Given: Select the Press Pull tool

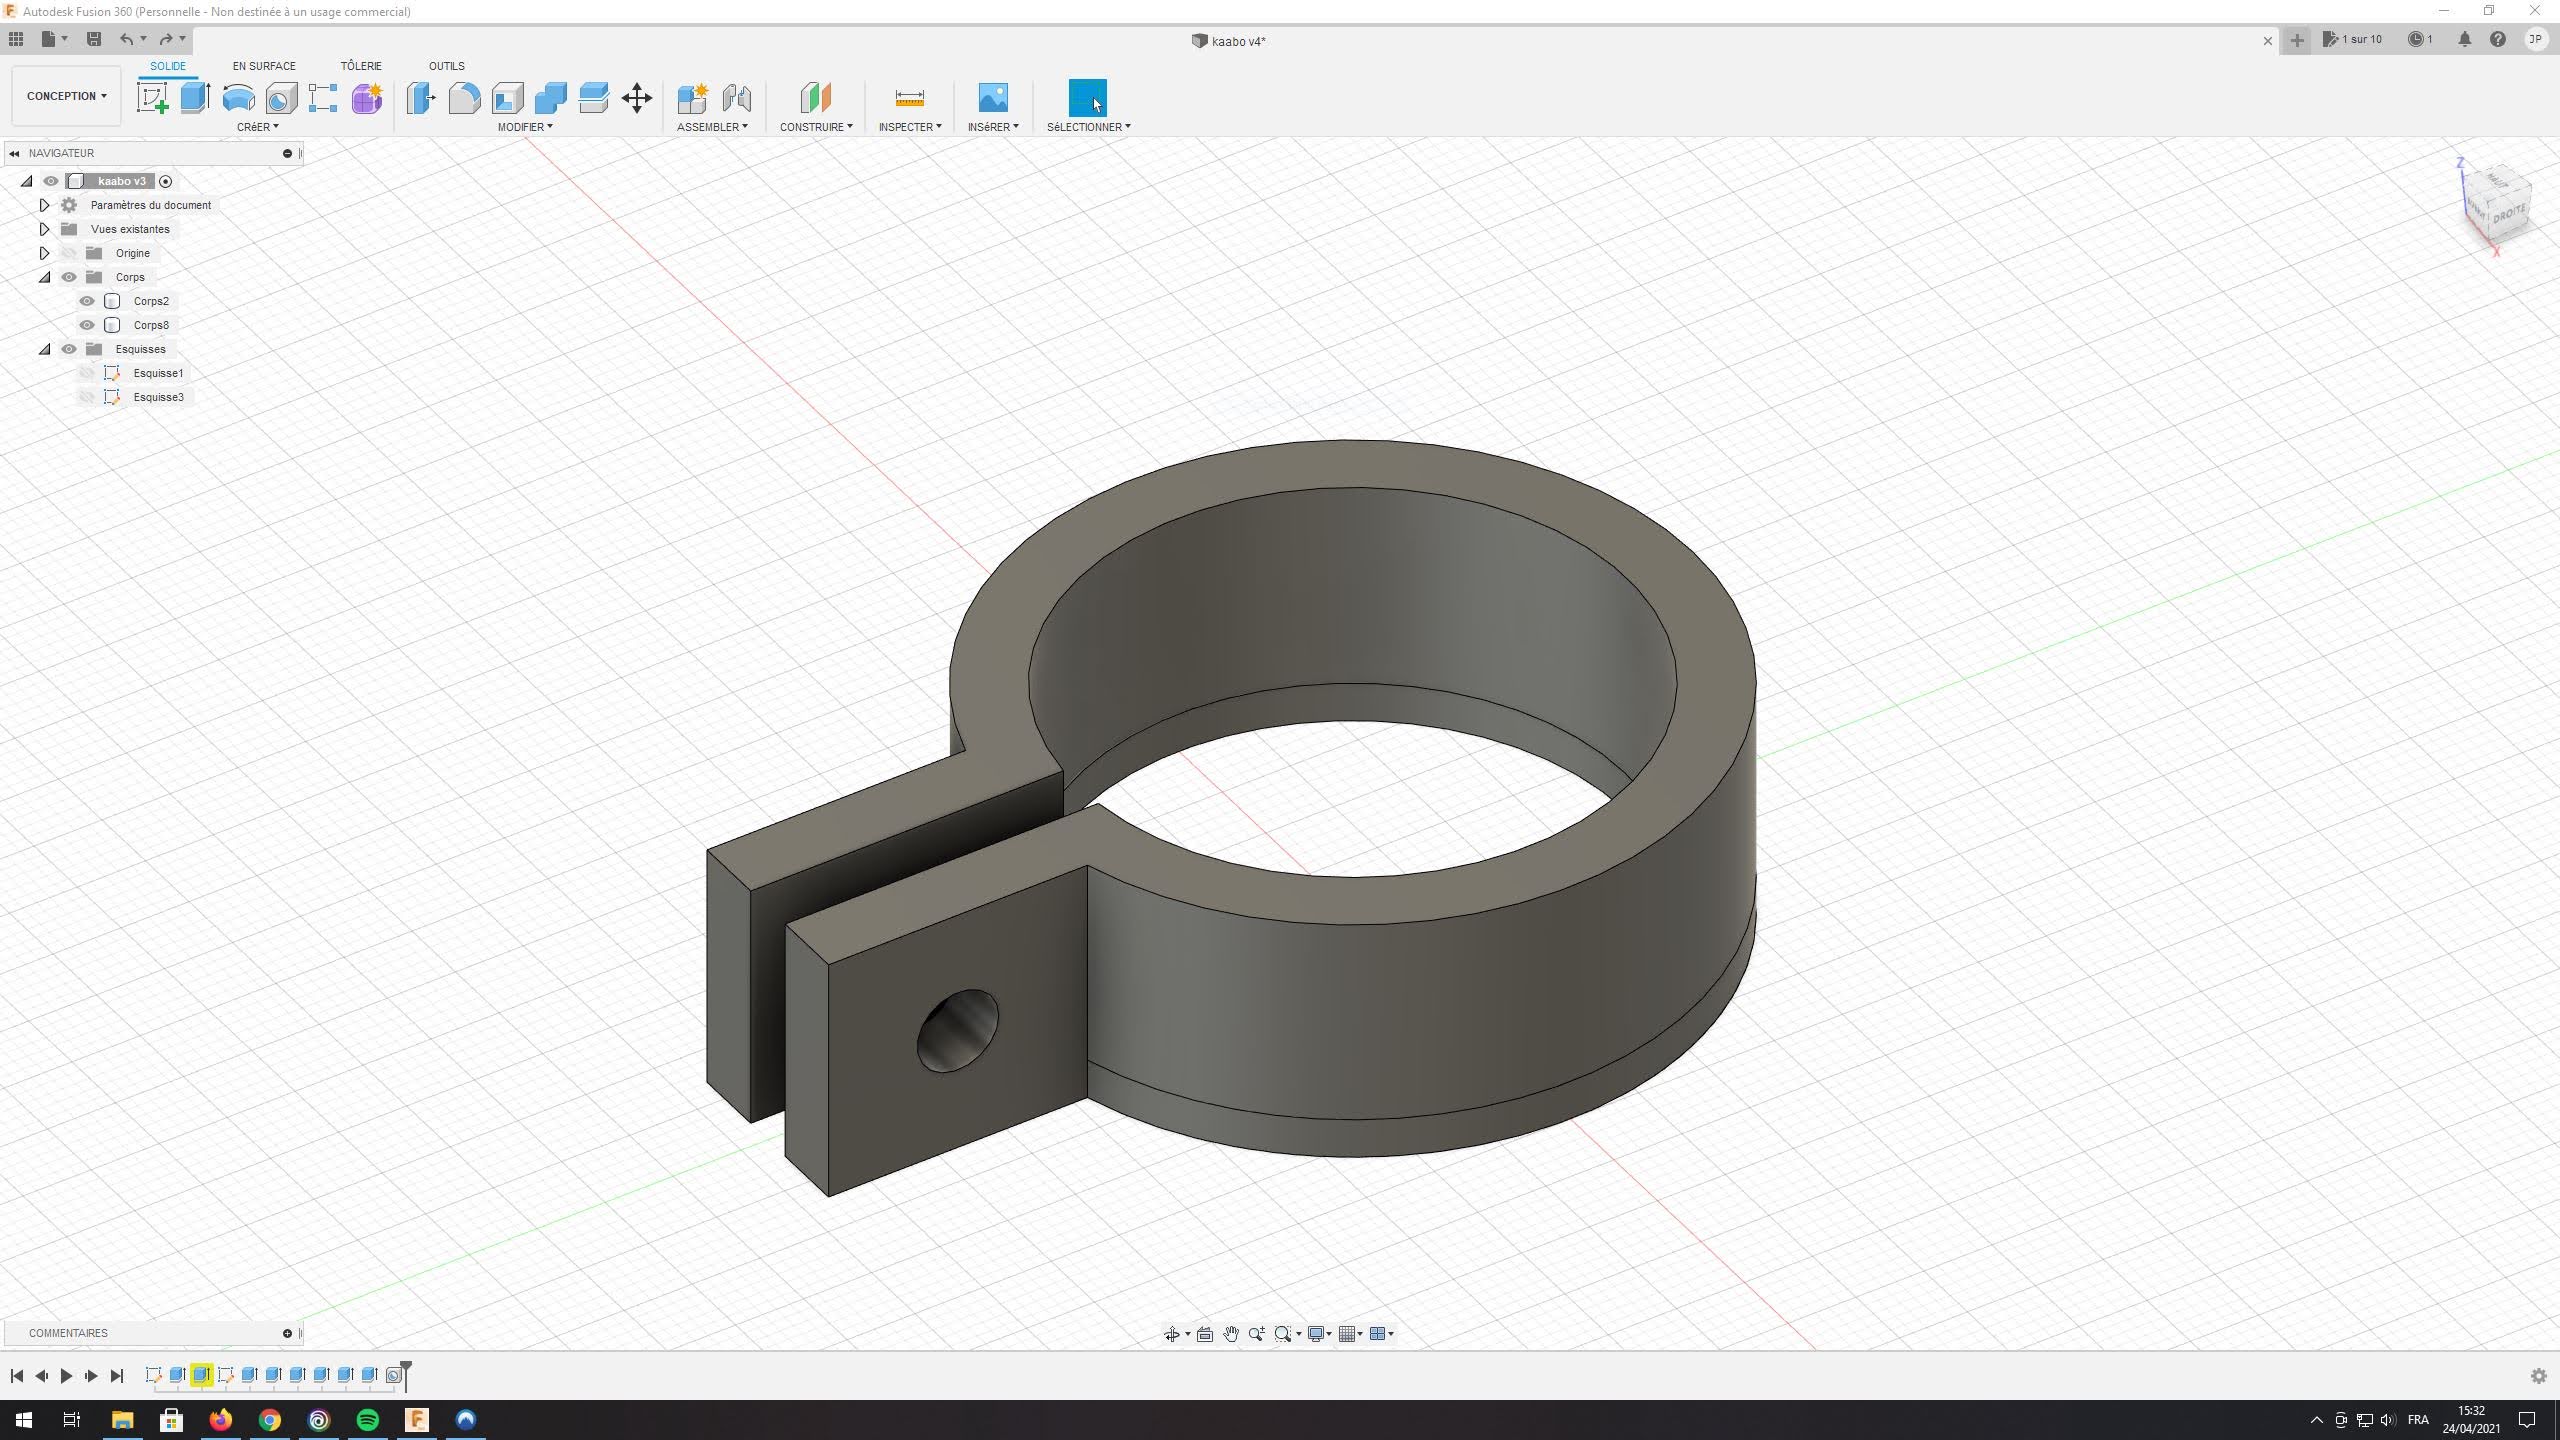Looking at the screenshot, I should (x=421, y=98).
